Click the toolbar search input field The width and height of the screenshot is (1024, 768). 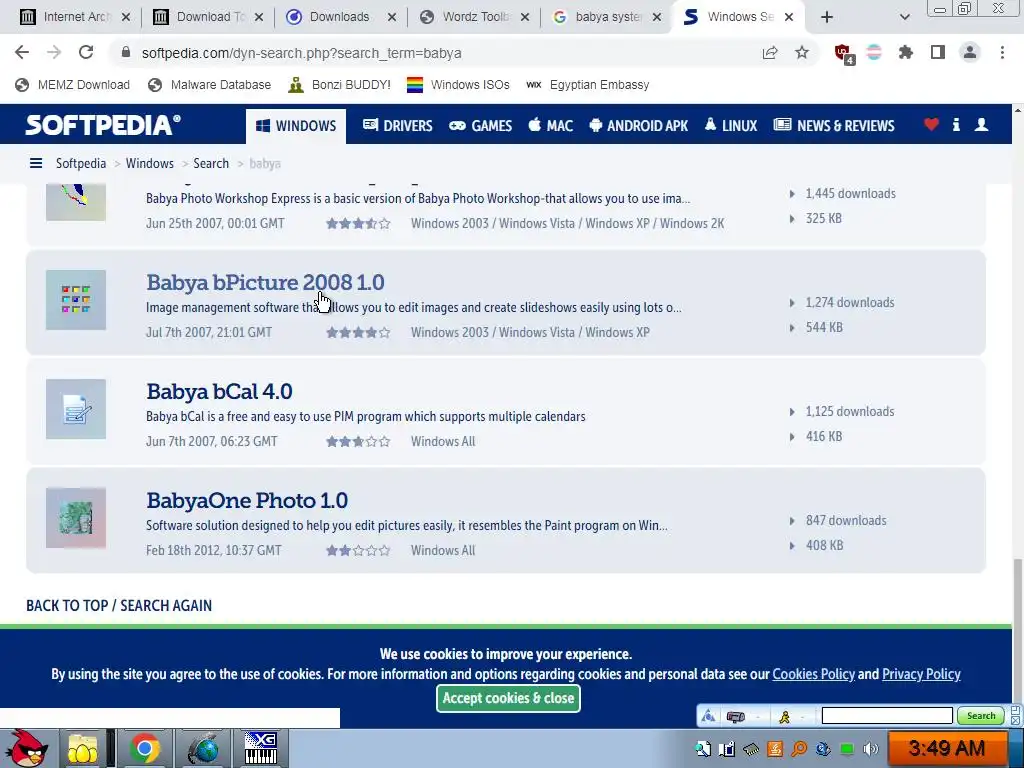(x=887, y=716)
